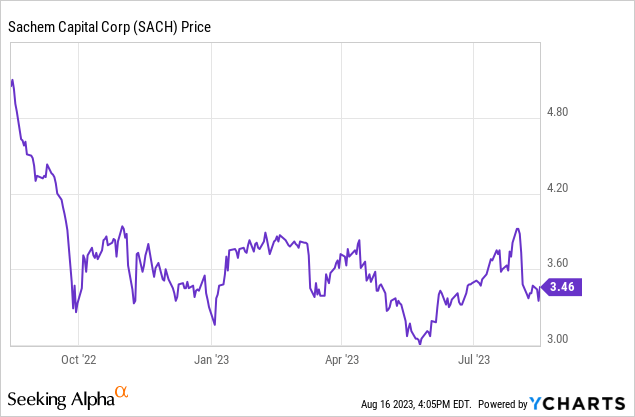The height and width of the screenshot is (417, 635).
Task: Click the end of the price line
Action: point(543,288)
